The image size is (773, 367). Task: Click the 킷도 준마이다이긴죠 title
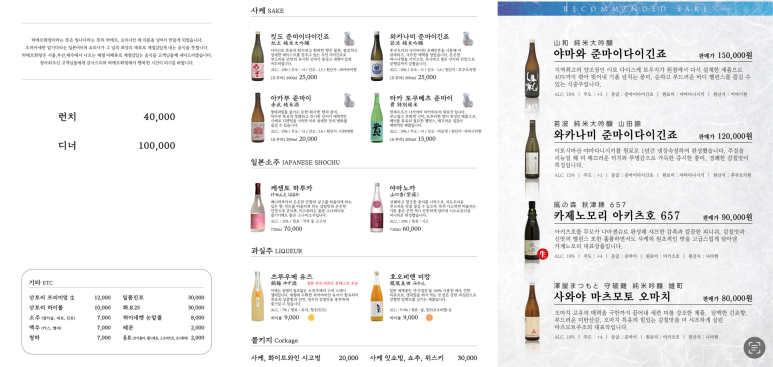coord(300,37)
